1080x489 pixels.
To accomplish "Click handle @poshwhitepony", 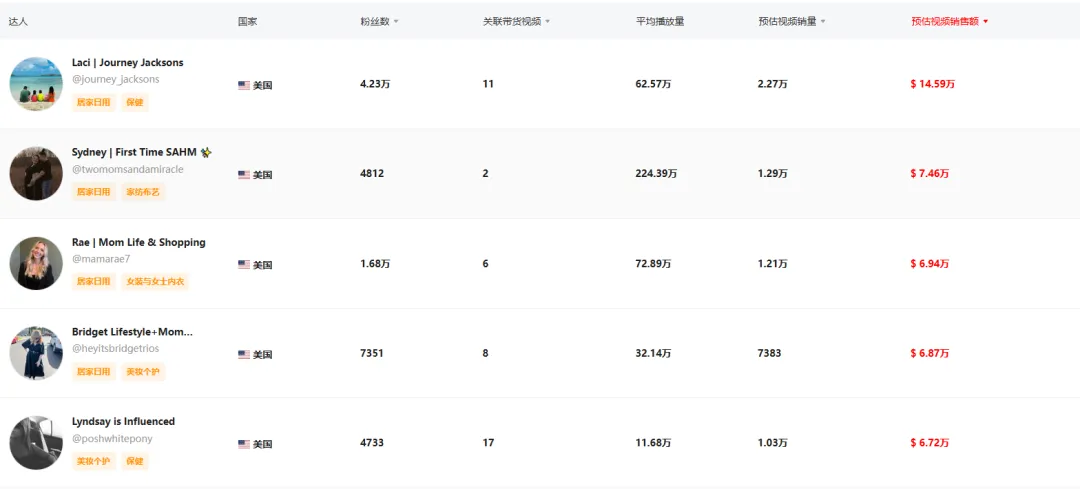I will pos(112,439).
